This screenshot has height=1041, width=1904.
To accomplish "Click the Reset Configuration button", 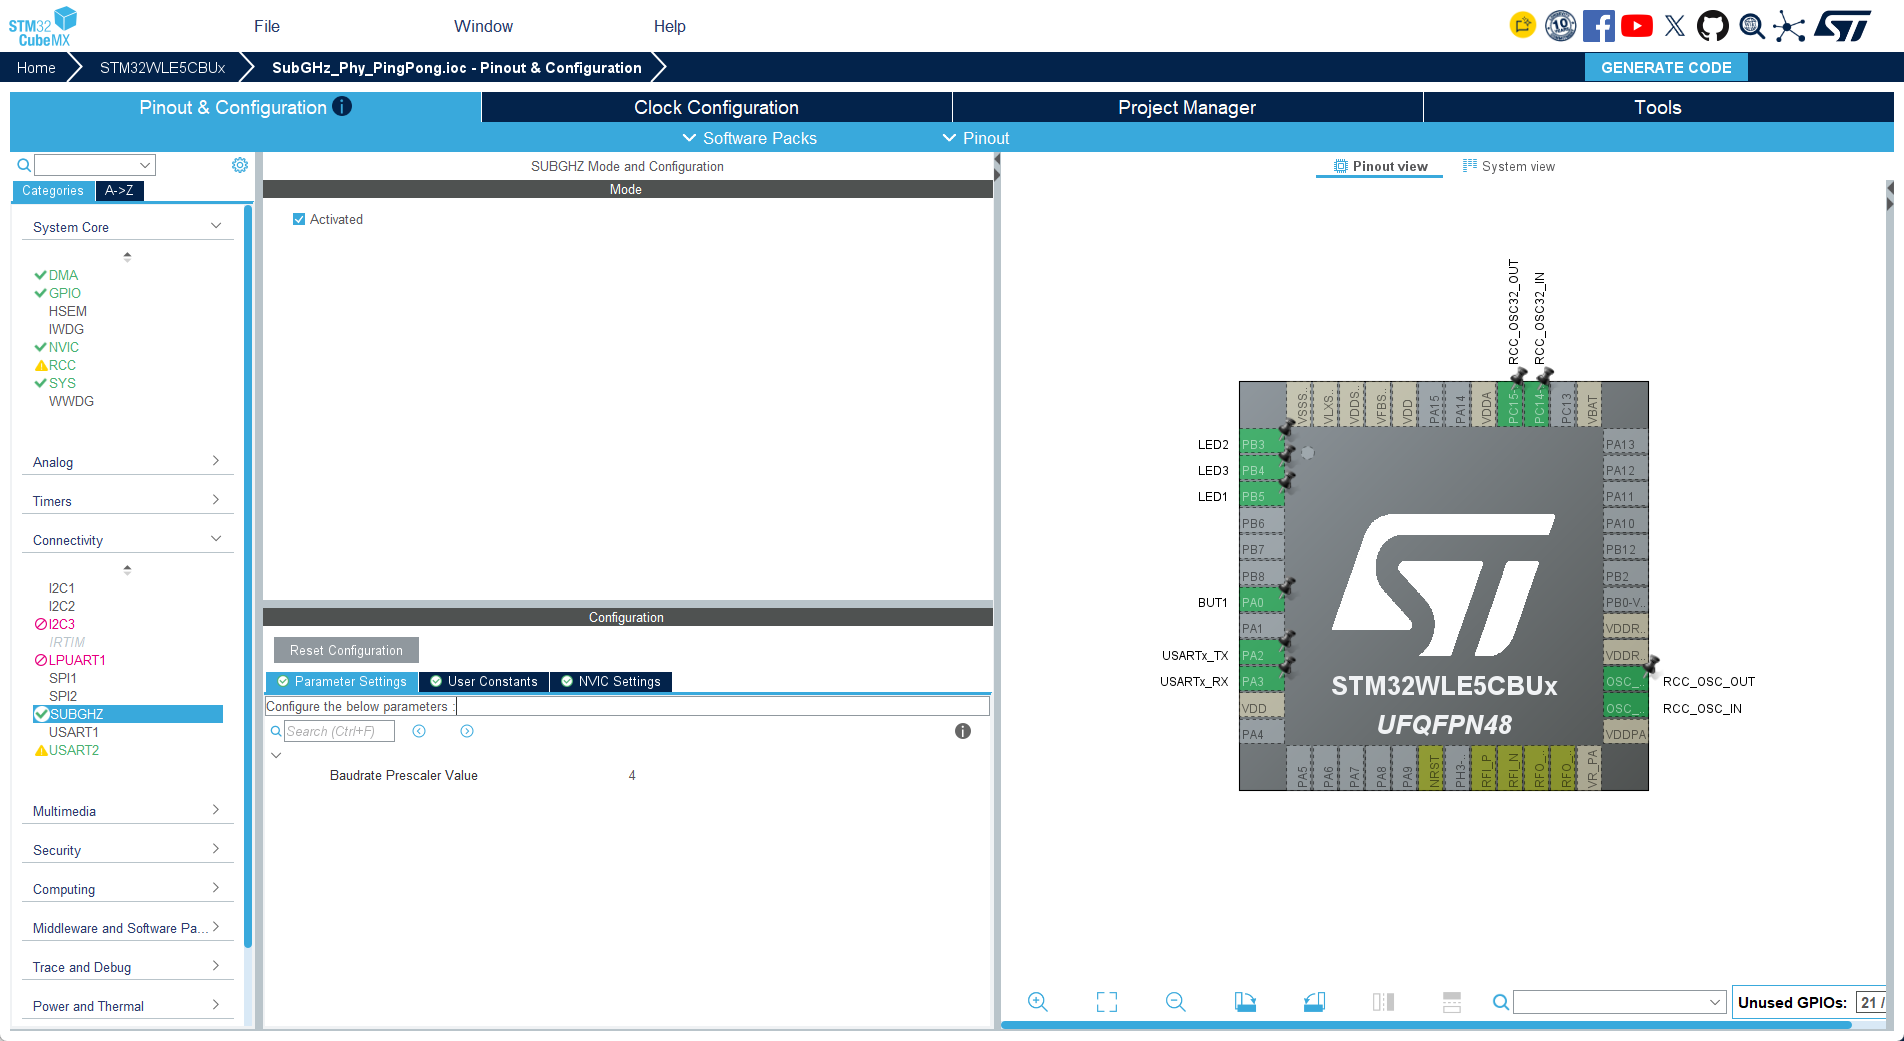I will [346, 650].
